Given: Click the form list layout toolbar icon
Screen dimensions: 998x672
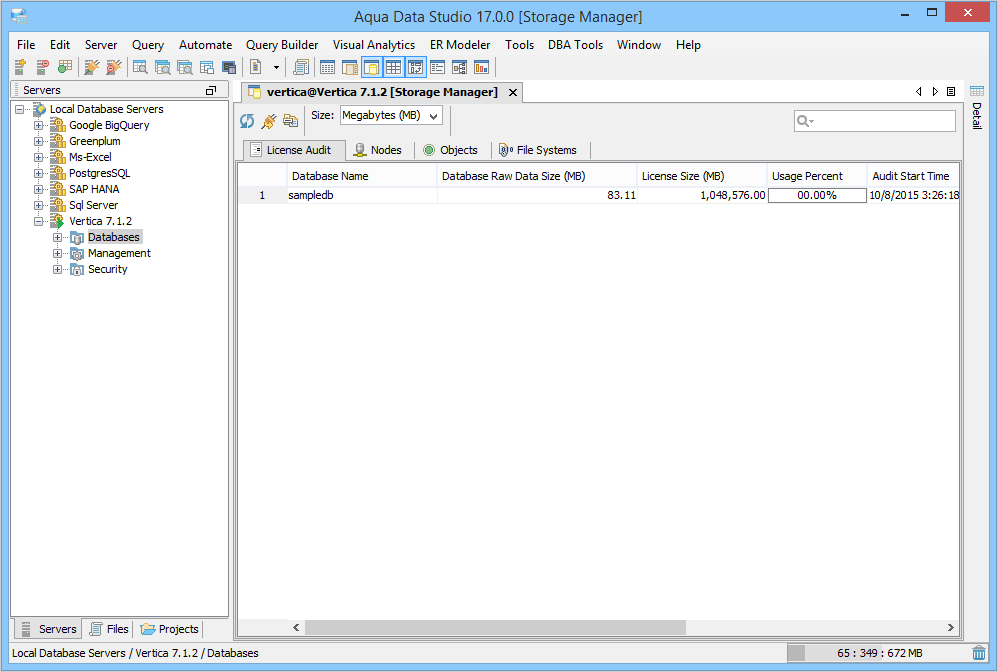Looking at the screenshot, I should [437, 67].
